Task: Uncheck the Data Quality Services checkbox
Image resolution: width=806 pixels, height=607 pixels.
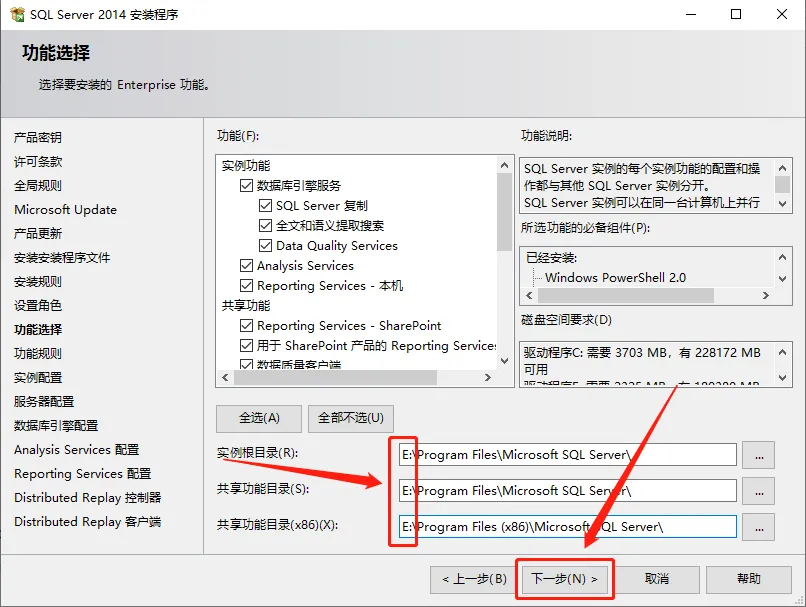Action: 265,246
